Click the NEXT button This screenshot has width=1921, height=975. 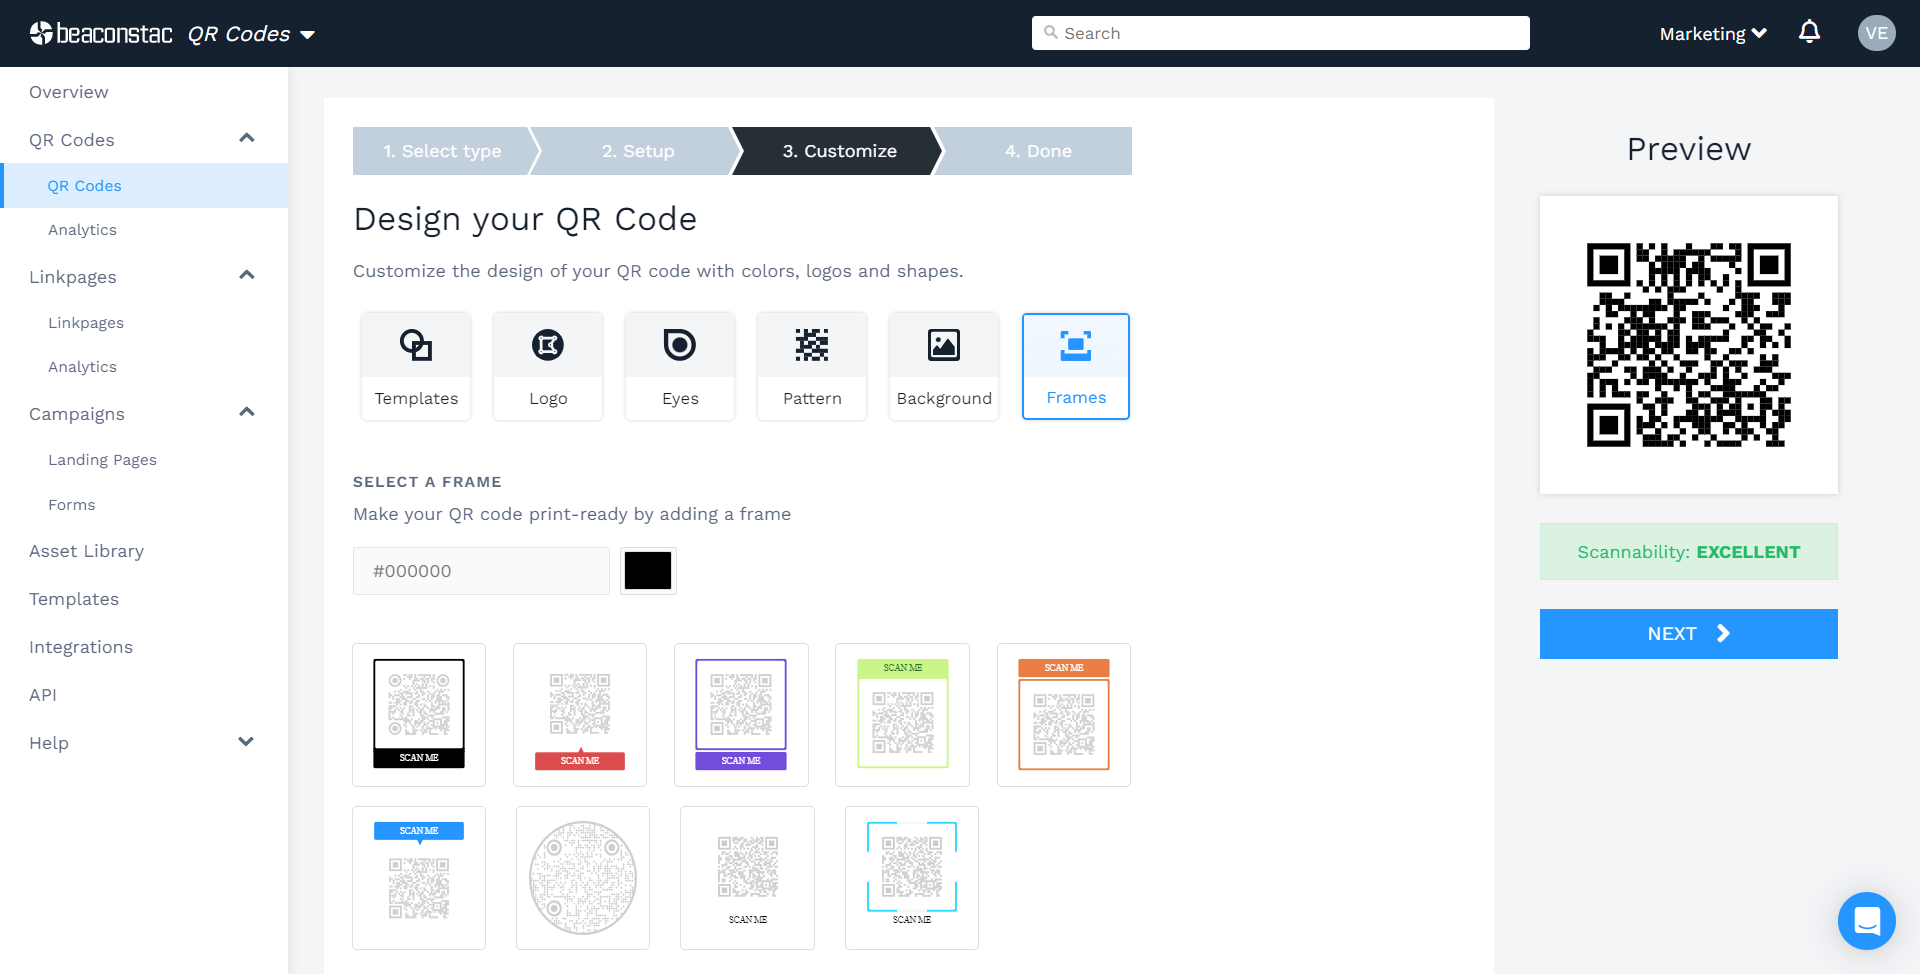1688,633
